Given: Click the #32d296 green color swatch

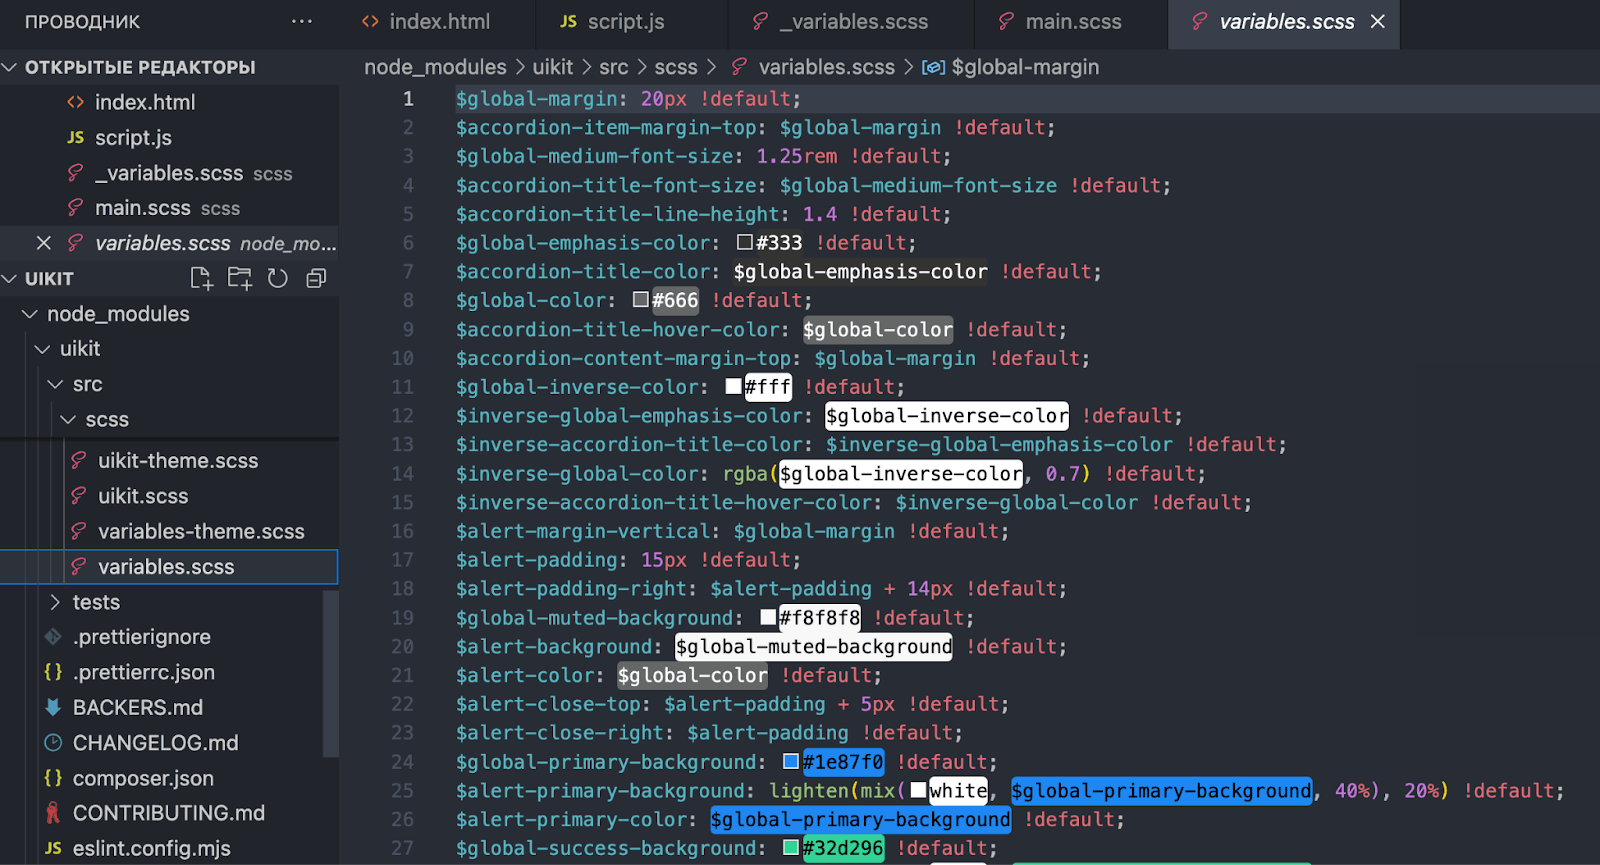Looking at the screenshot, I should tap(791, 848).
